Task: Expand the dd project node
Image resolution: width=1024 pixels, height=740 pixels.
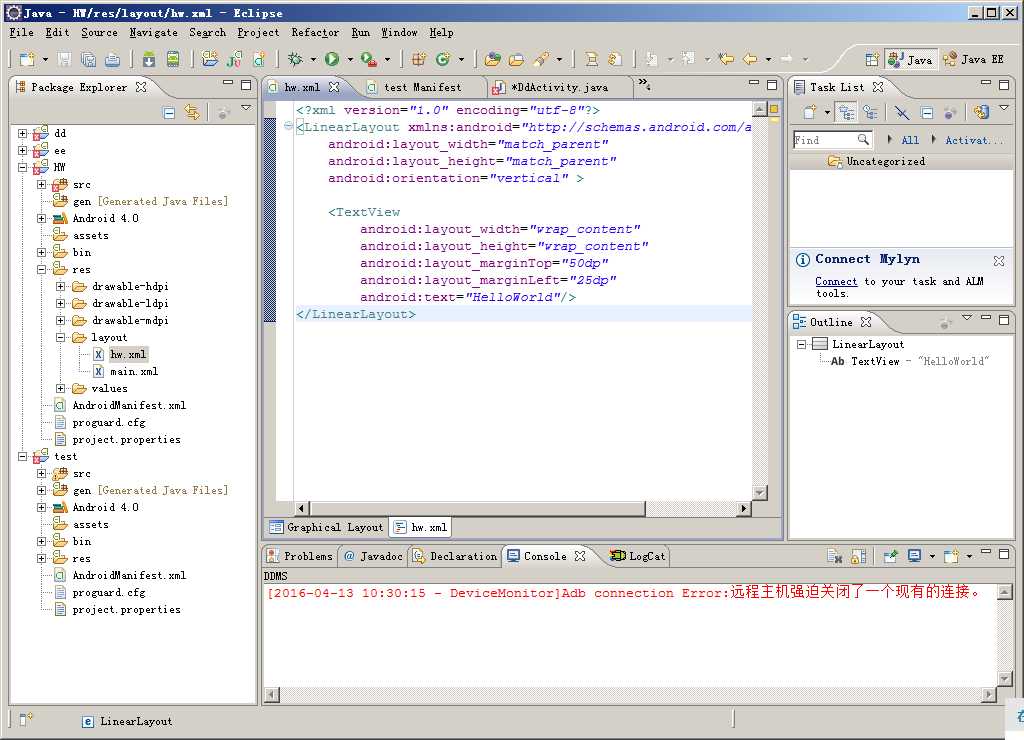Action: coord(22,133)
